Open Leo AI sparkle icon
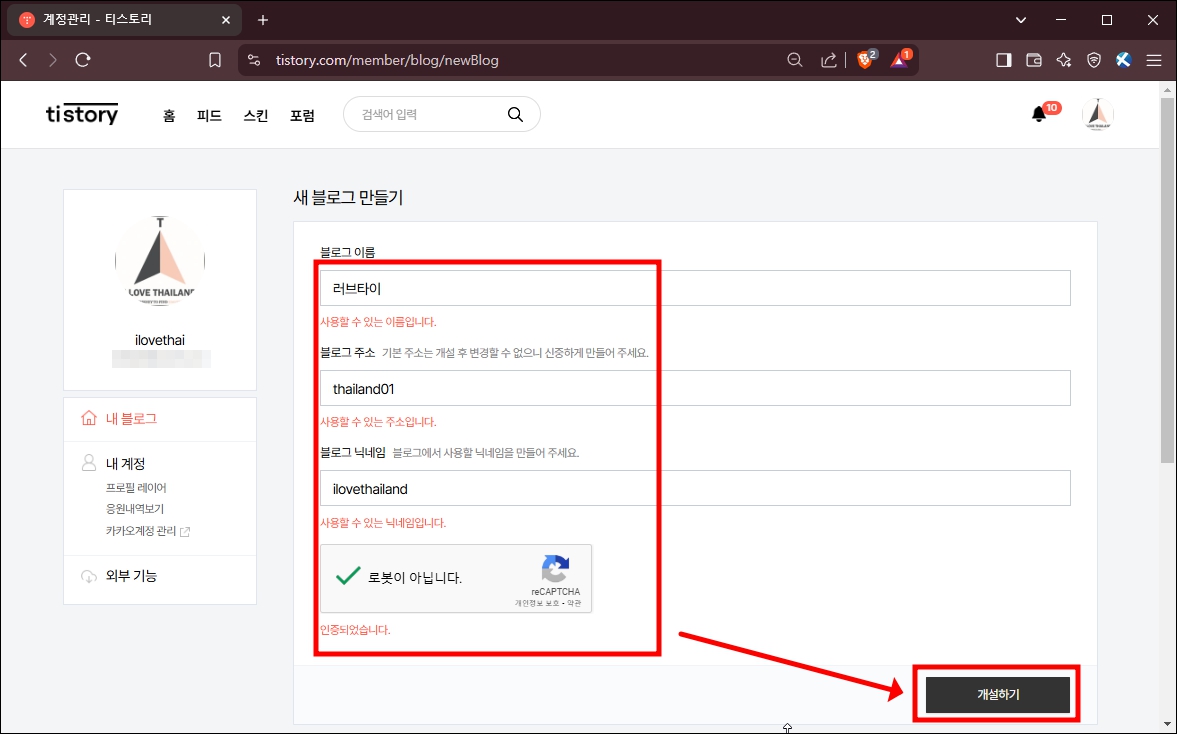 1063,60
